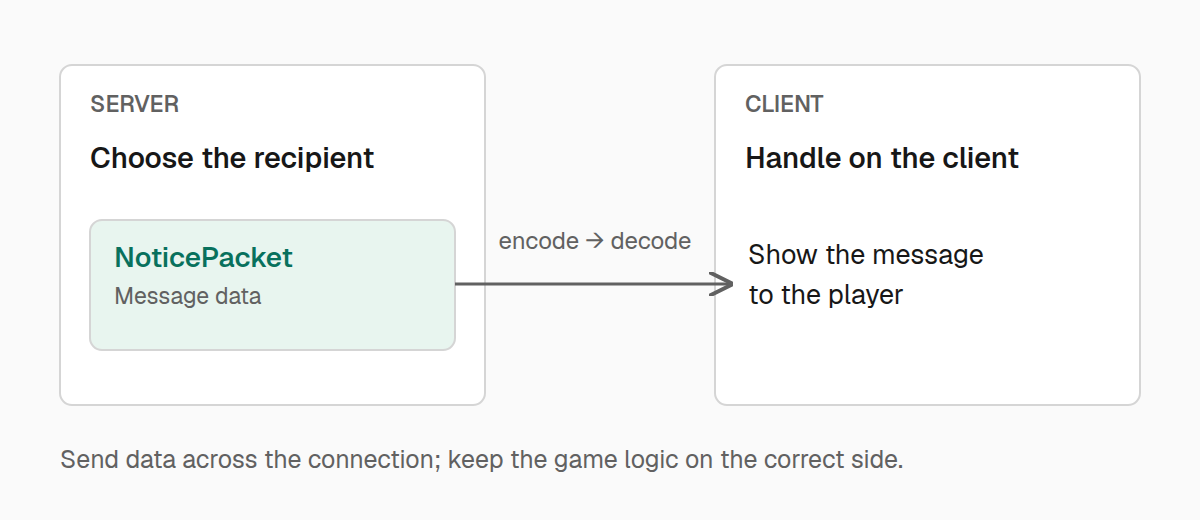1200x520 pixels.
Task: Select the Choose the recipient heading
Action: click(x=232, y=158)
